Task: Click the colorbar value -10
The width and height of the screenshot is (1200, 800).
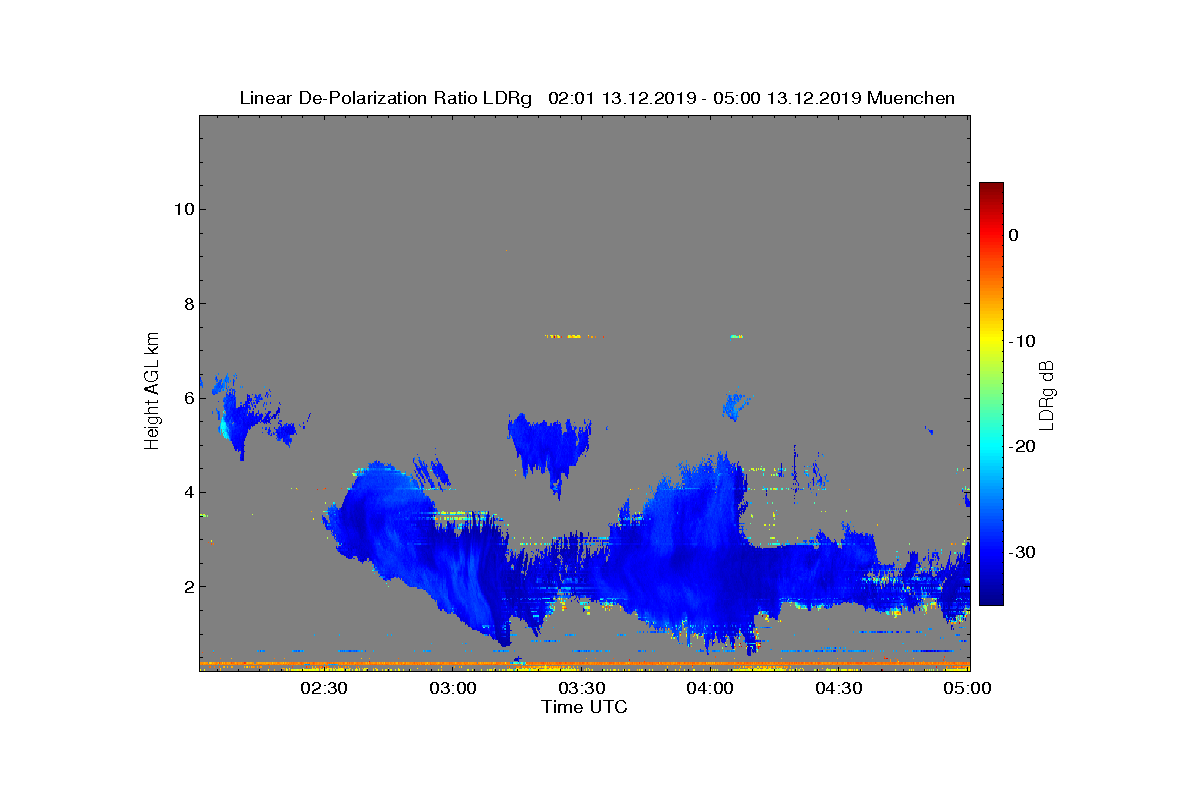Action: [x=1021, y=341]
